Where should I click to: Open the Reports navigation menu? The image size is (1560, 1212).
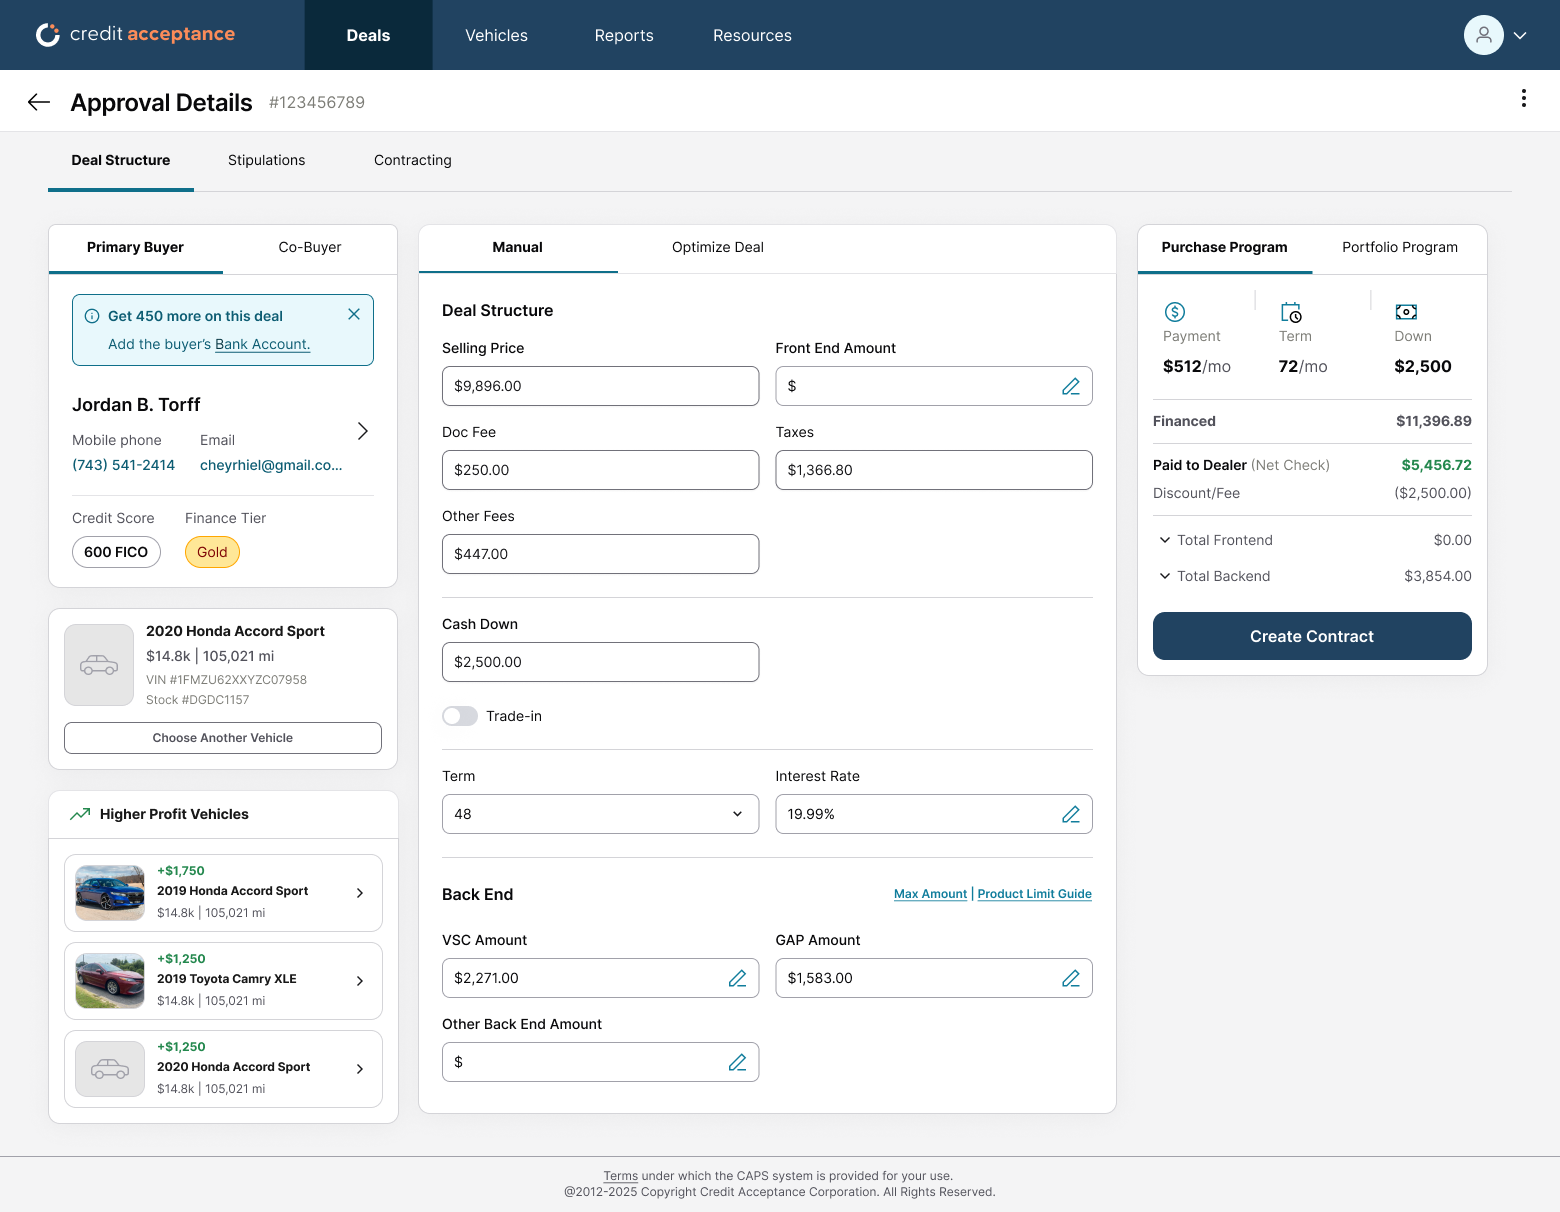(624, 35)
